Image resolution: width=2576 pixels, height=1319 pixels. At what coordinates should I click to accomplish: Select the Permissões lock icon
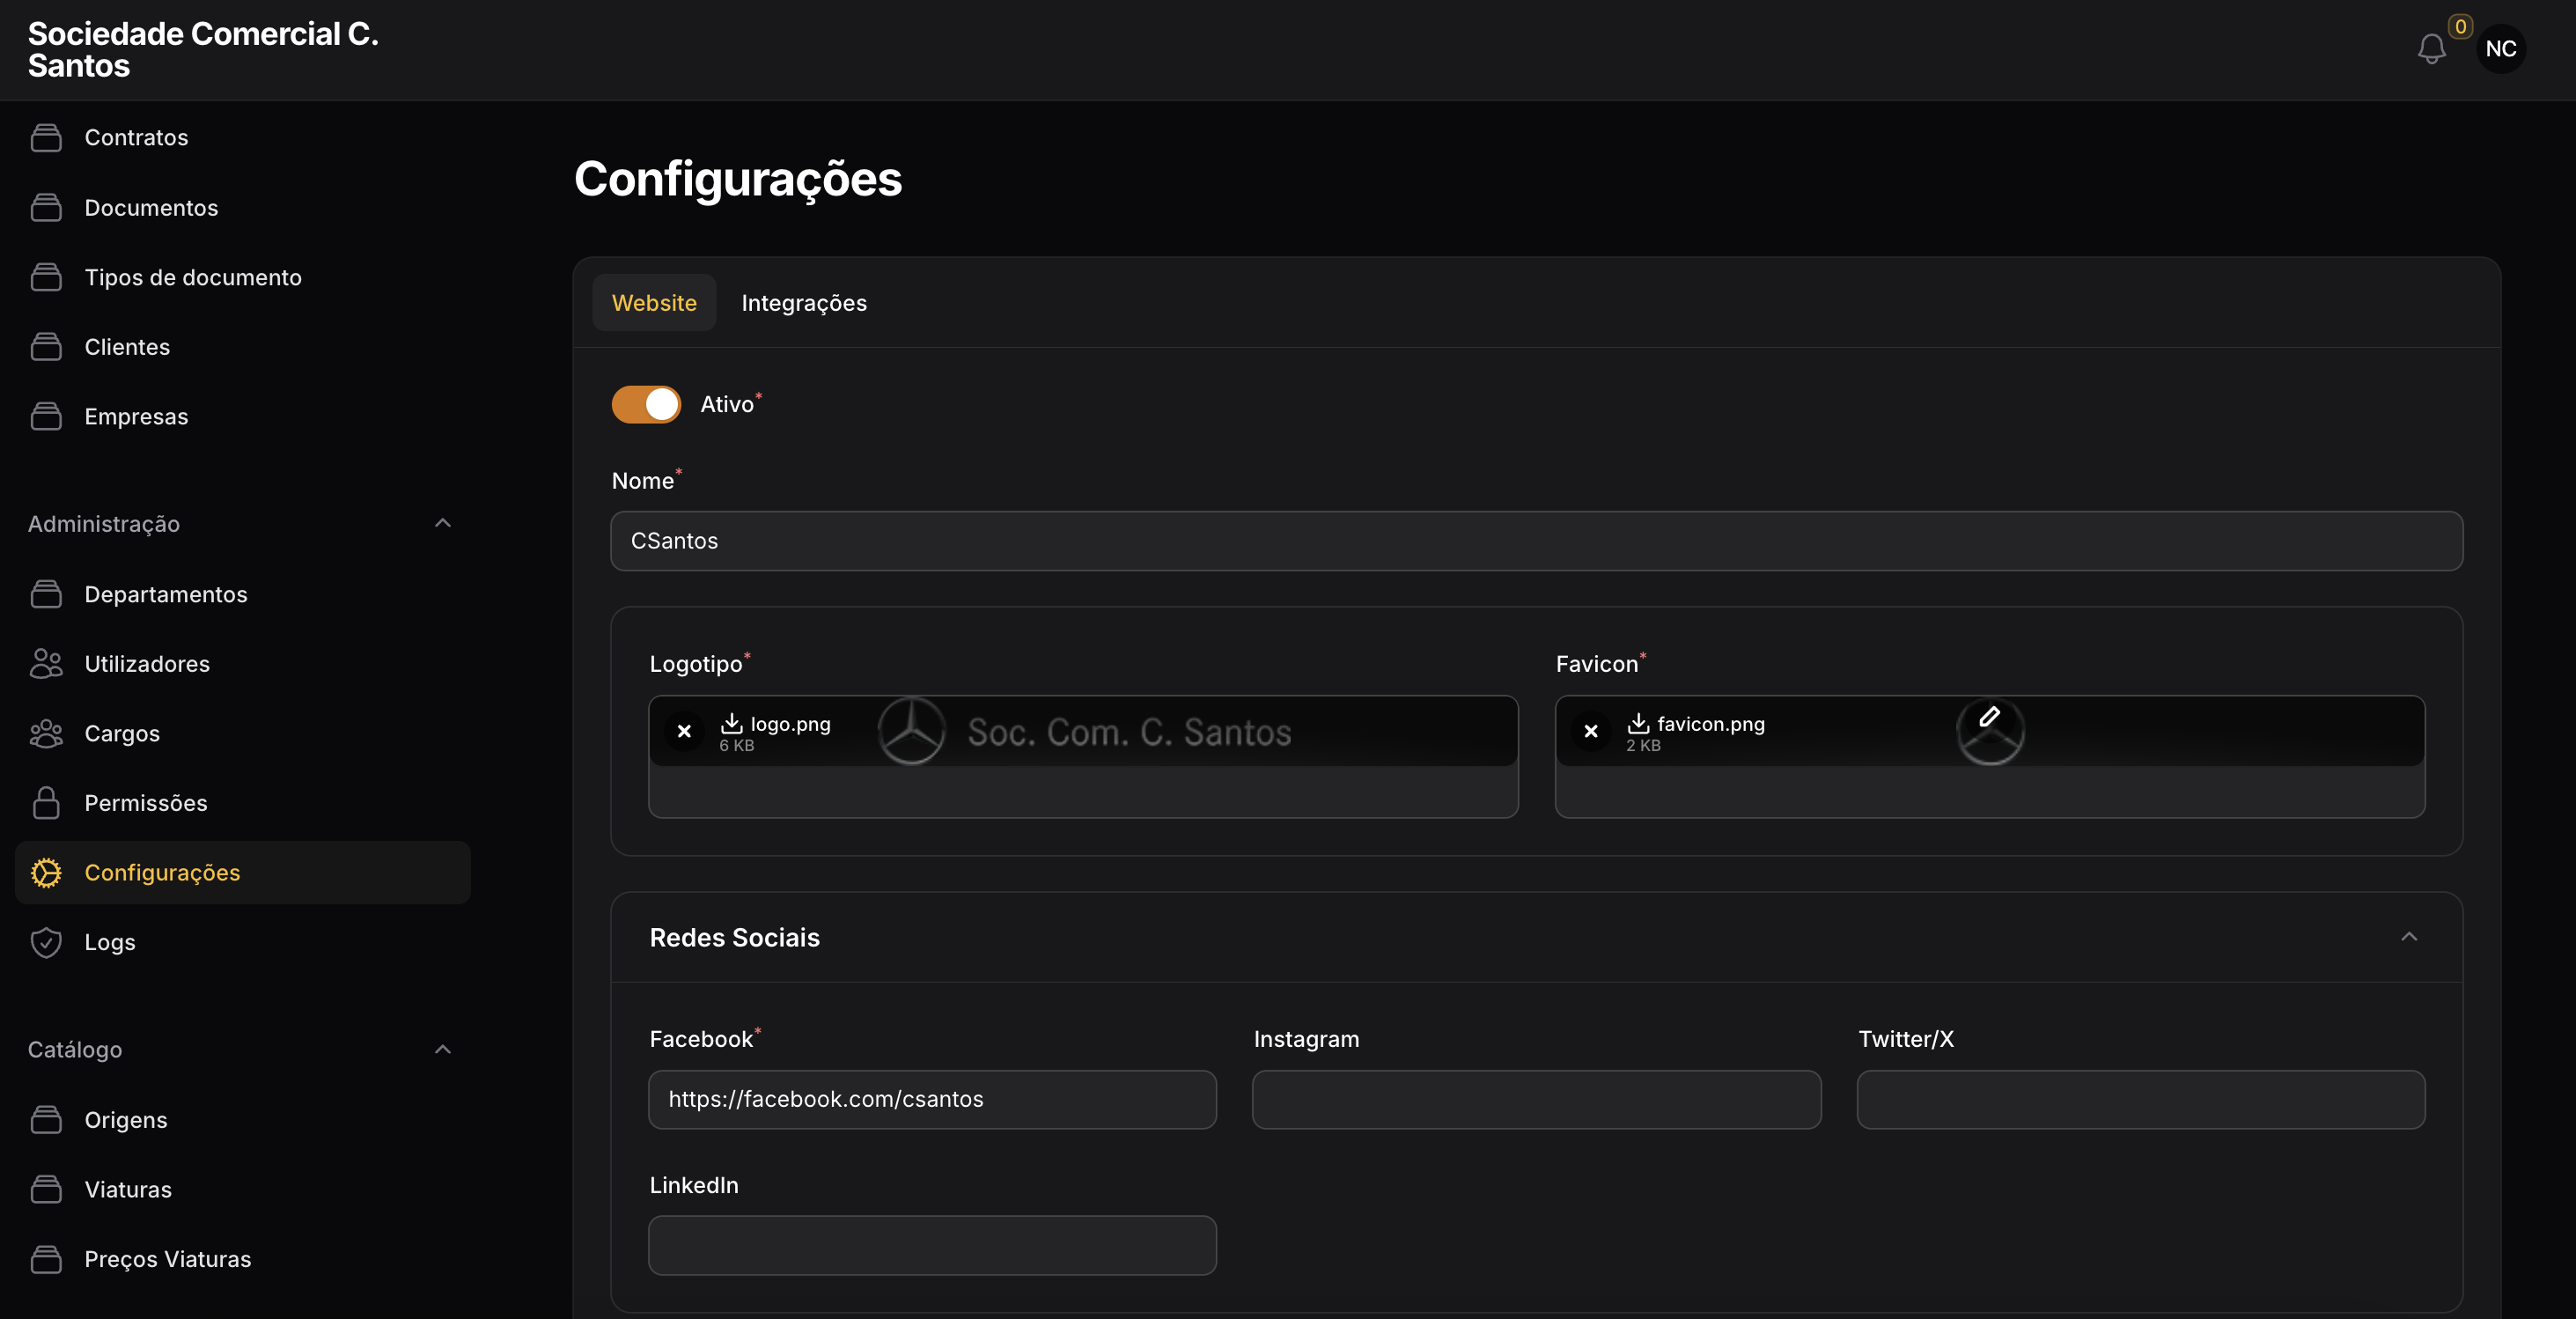coord(46,802)
